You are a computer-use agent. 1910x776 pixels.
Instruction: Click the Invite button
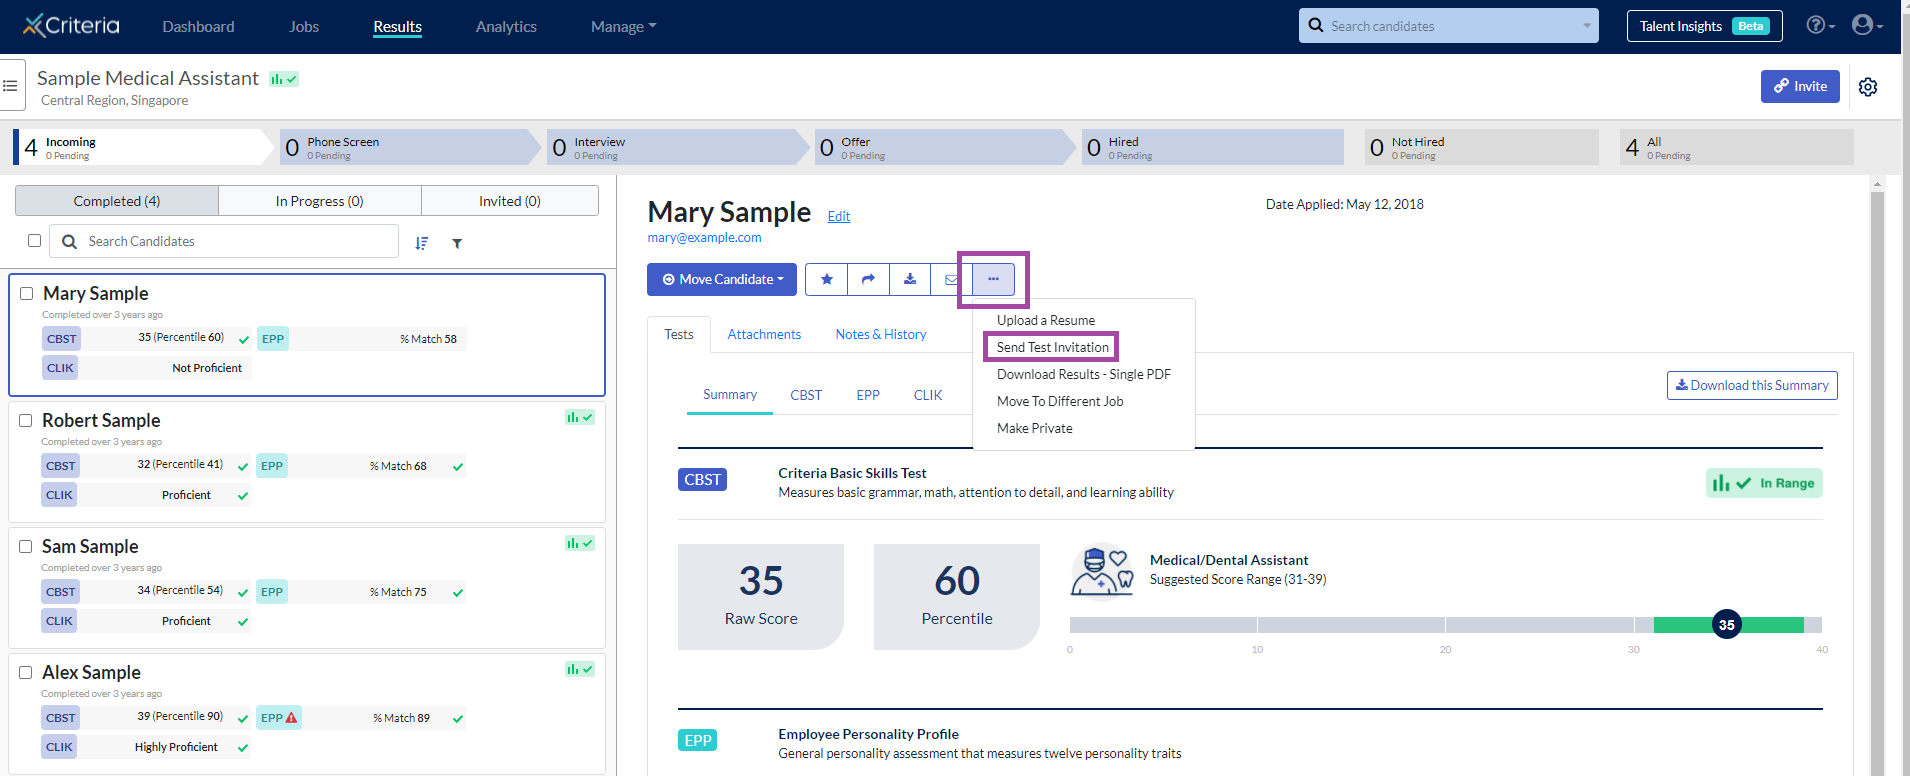click(1800, 86)
